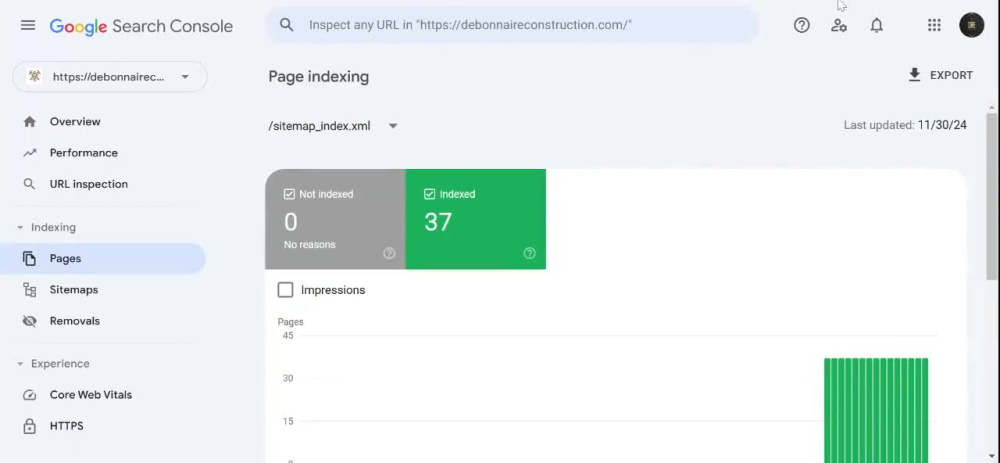Image resolution: width=1000 pixels, height=463 pixels.
Task: Click the No reasons label
Action: [309, 245]
